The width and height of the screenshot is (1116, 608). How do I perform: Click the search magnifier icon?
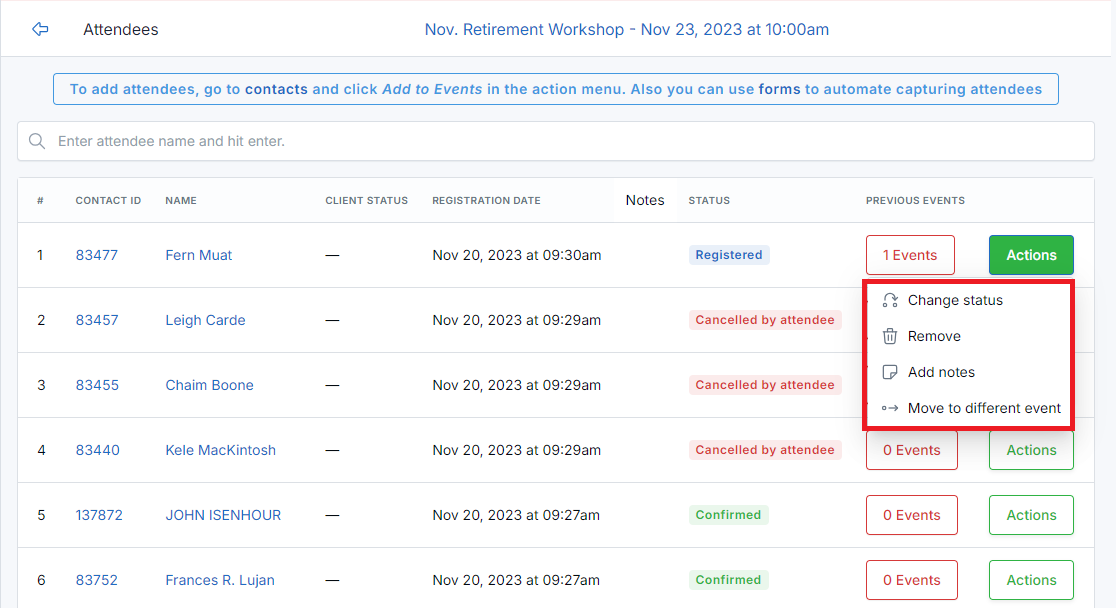click(37, 141)
